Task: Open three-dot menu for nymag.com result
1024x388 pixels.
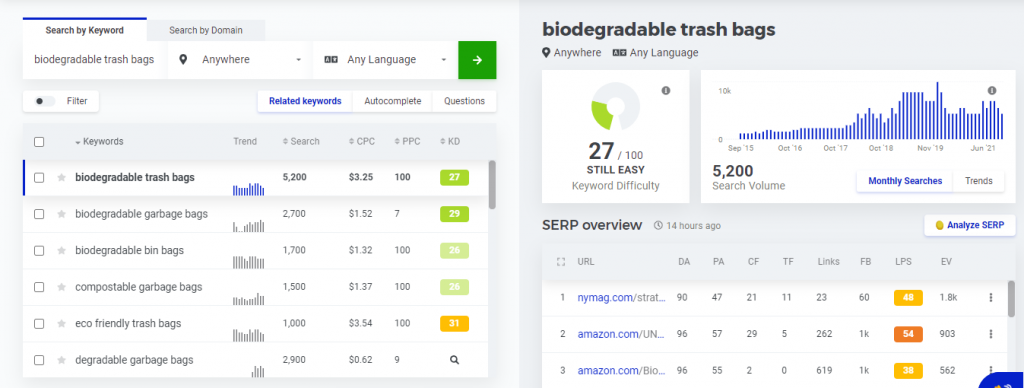Action: pos(991,298)
